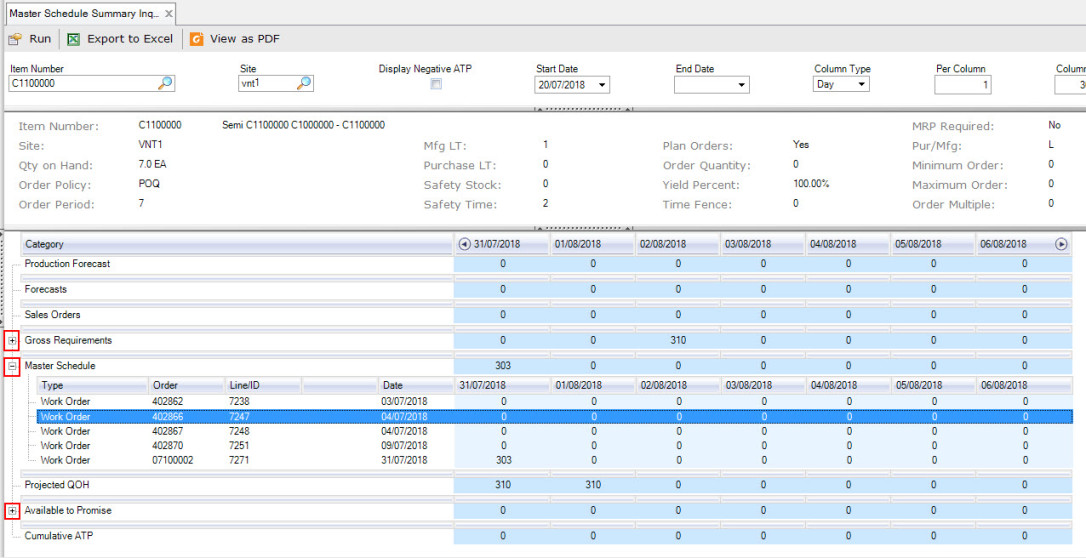Select Work Order 07100002 row
1086x558 pixels.
point(555,460)
